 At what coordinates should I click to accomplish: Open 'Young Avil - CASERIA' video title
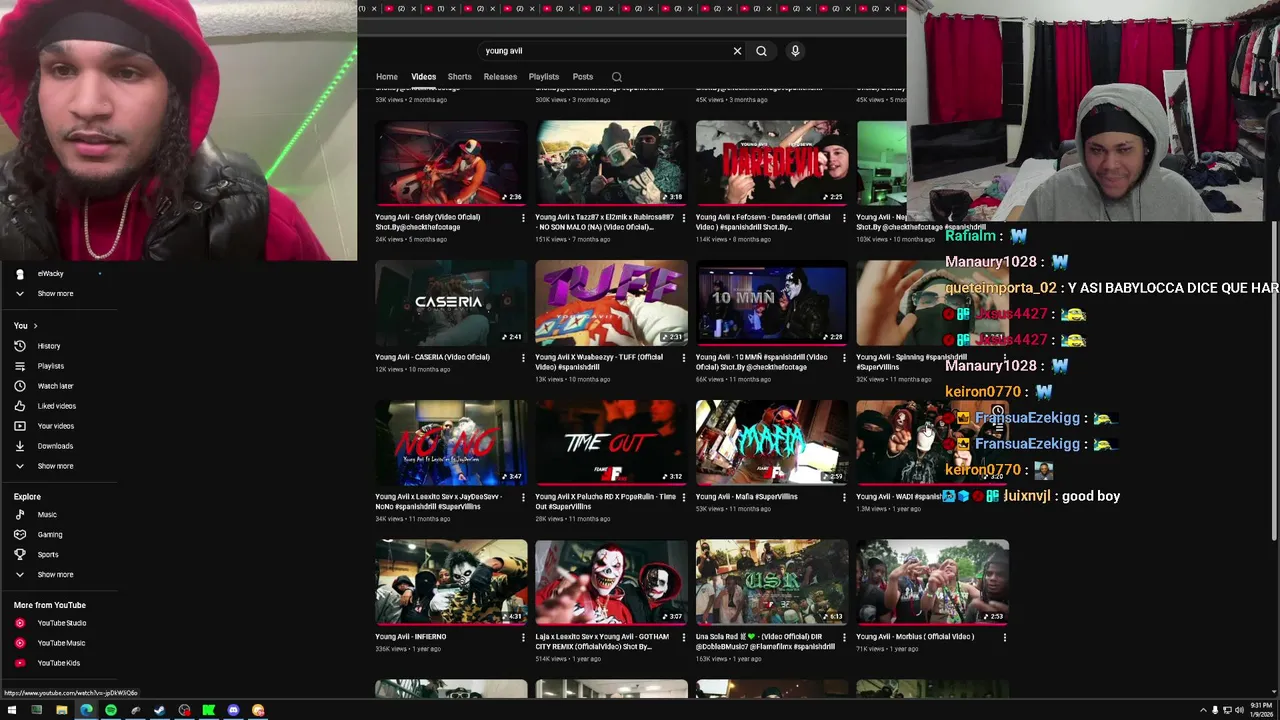[x=432, y=357]
